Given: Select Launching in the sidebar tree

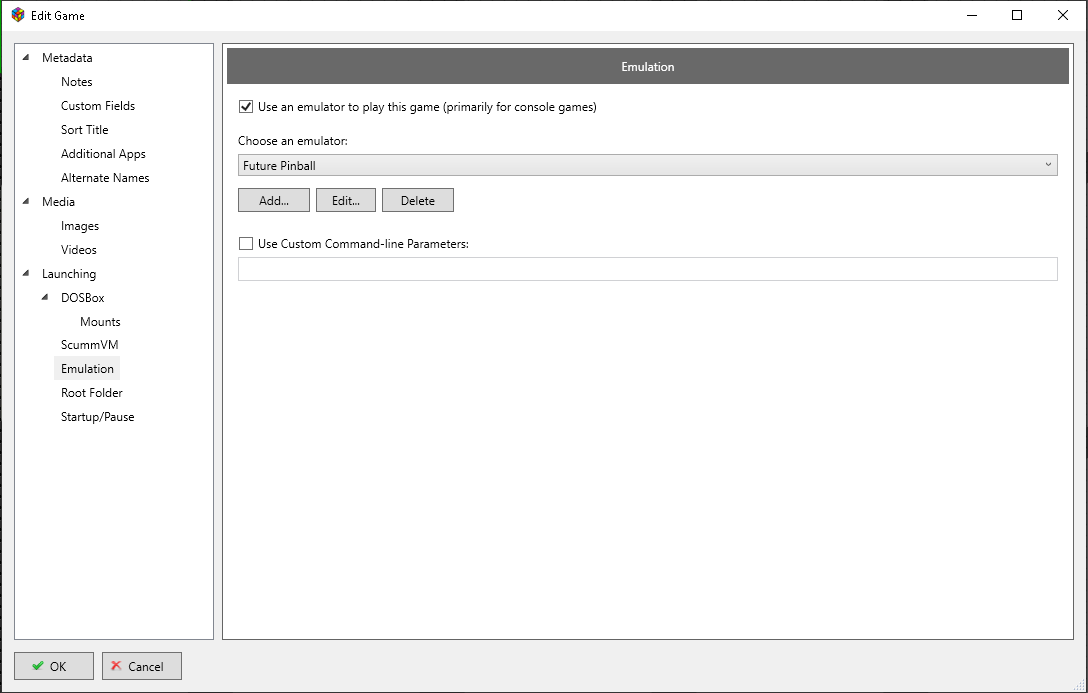Looking at the screenshot, I should tap(69, 274).
